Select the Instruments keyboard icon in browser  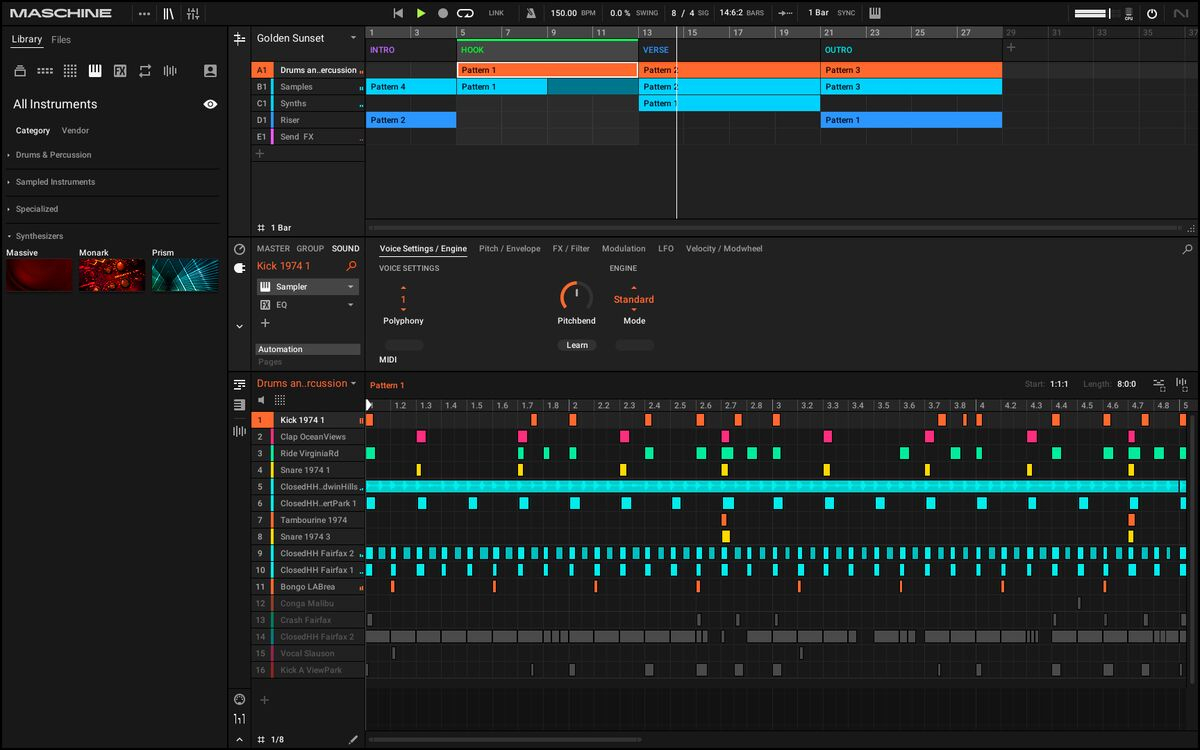pos(95,71)
